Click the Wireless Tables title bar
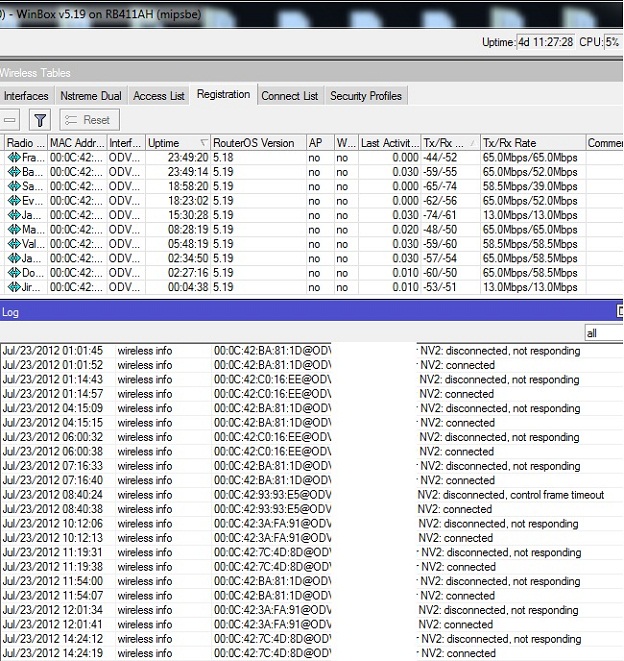Screen dimensions: 624x661 (x=312, y=73)
